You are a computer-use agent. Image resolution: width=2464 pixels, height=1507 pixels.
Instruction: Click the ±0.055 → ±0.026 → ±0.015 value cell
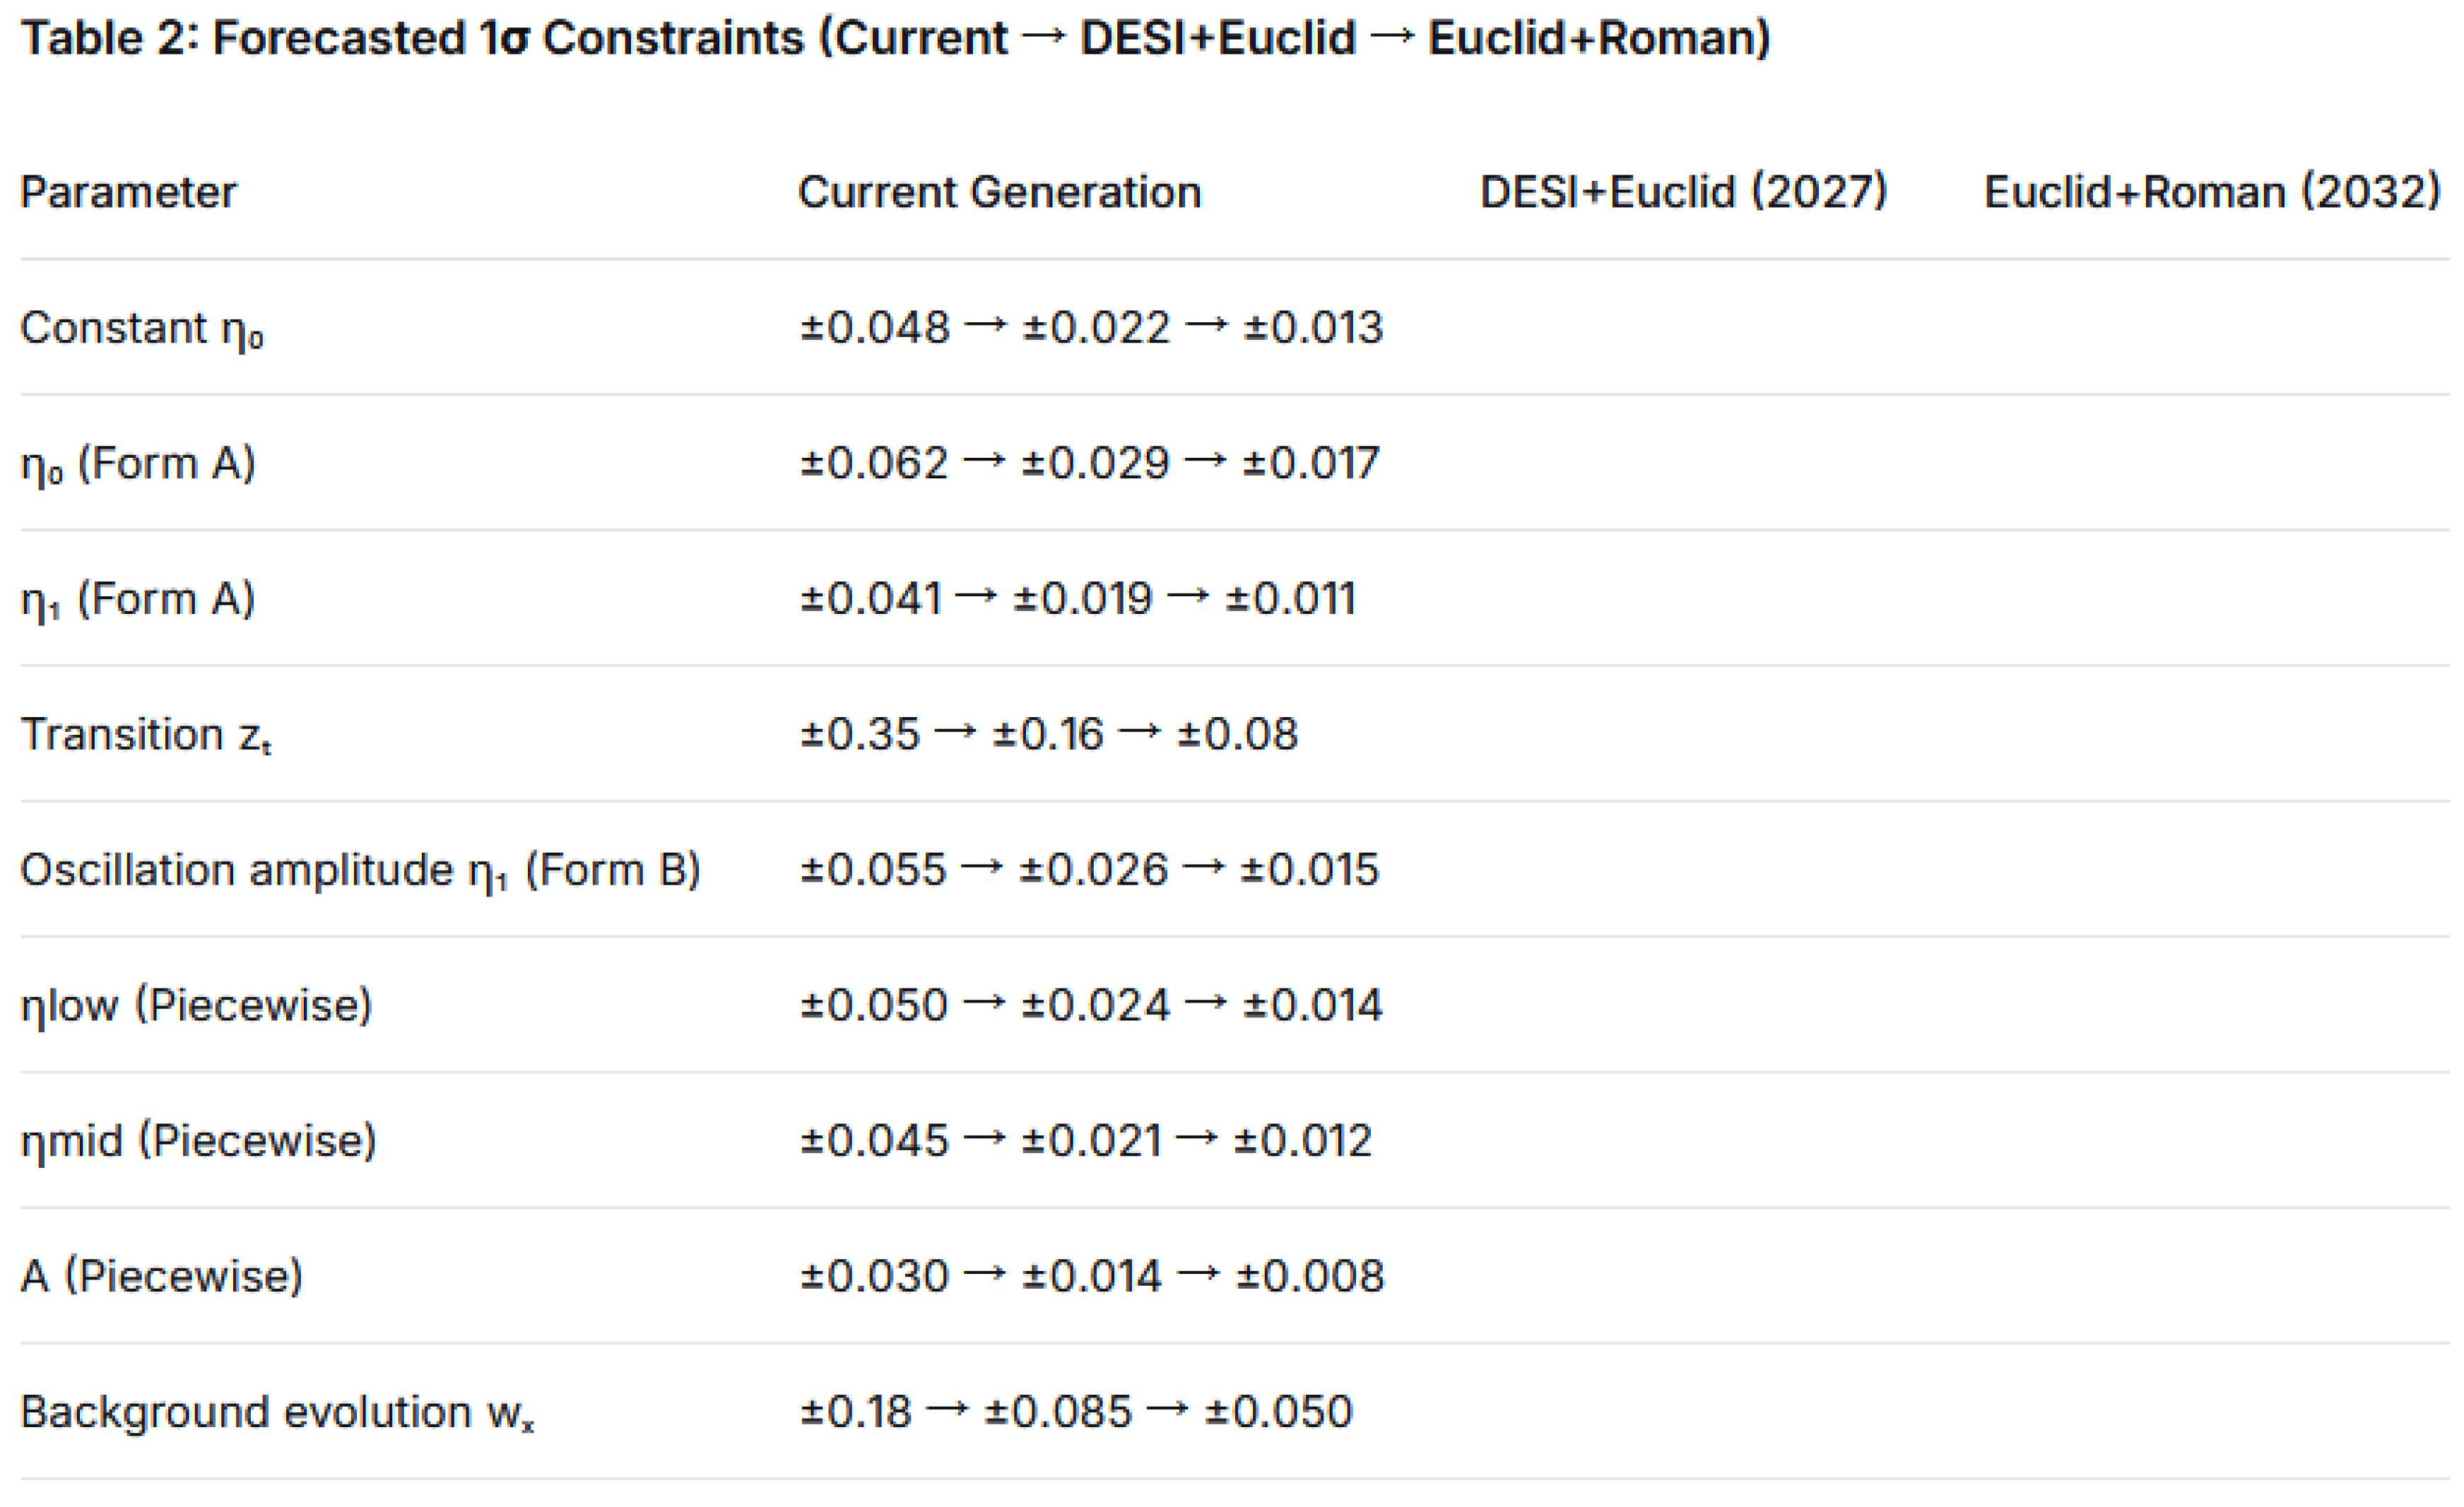point(1089,870)
